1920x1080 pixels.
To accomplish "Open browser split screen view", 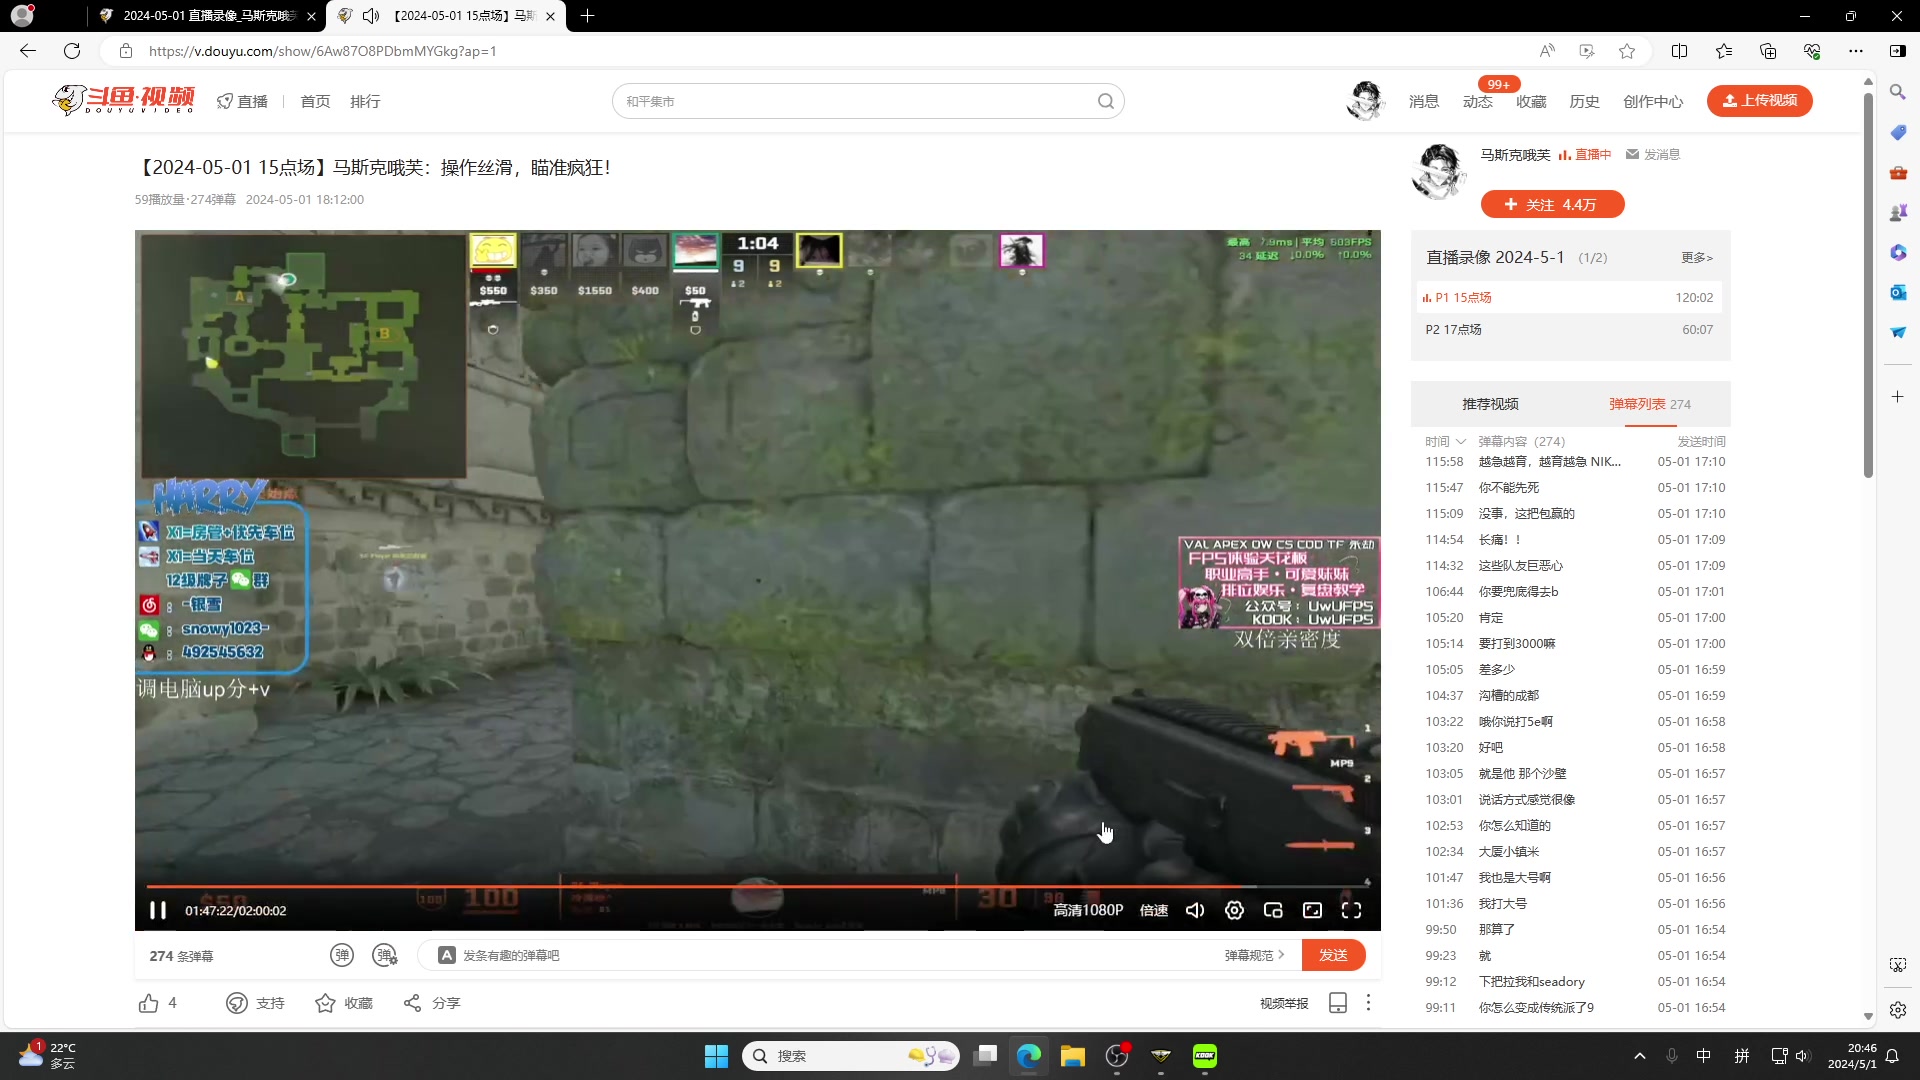I will 1680,51.
